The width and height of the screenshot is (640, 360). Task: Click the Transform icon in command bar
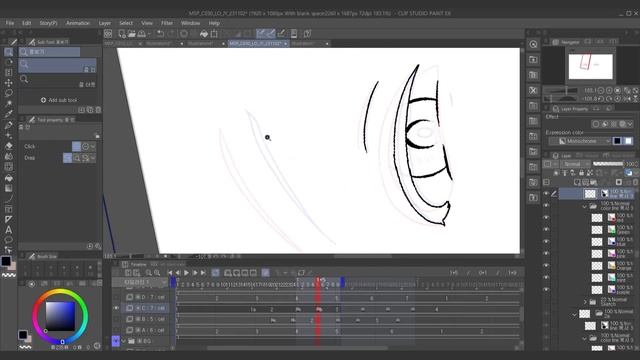(x=214, y=34)
